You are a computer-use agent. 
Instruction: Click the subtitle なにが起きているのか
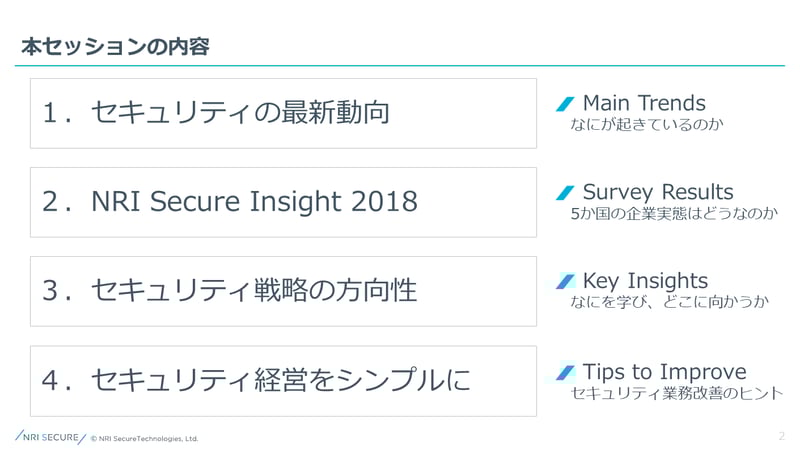tap(647, 124)
